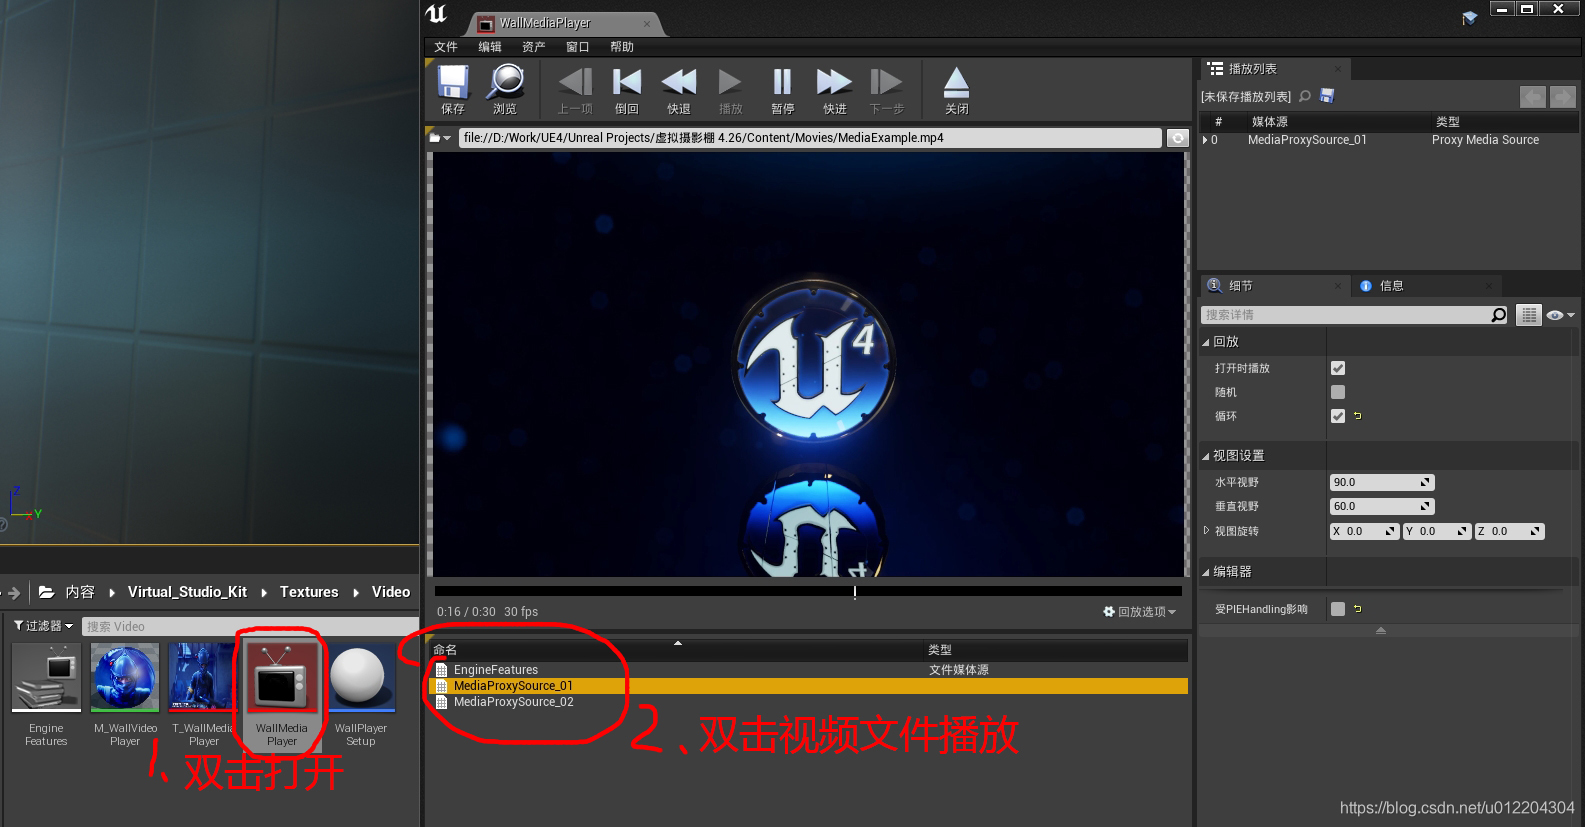Sort the source list by Name (命名) column
This screenshot has height=827, width=1585.
pos(676,650)
